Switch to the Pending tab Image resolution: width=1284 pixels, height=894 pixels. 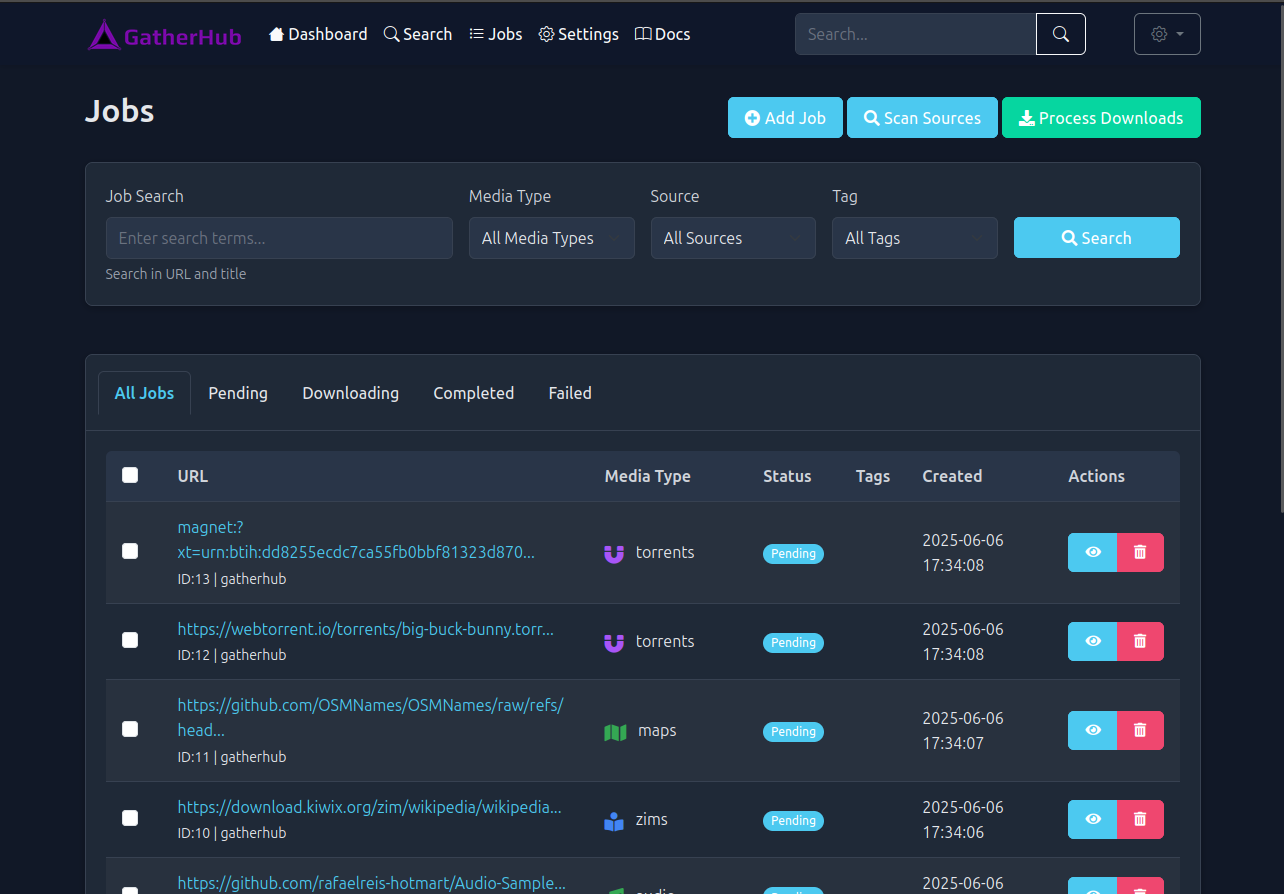click(x=238, y=393)
